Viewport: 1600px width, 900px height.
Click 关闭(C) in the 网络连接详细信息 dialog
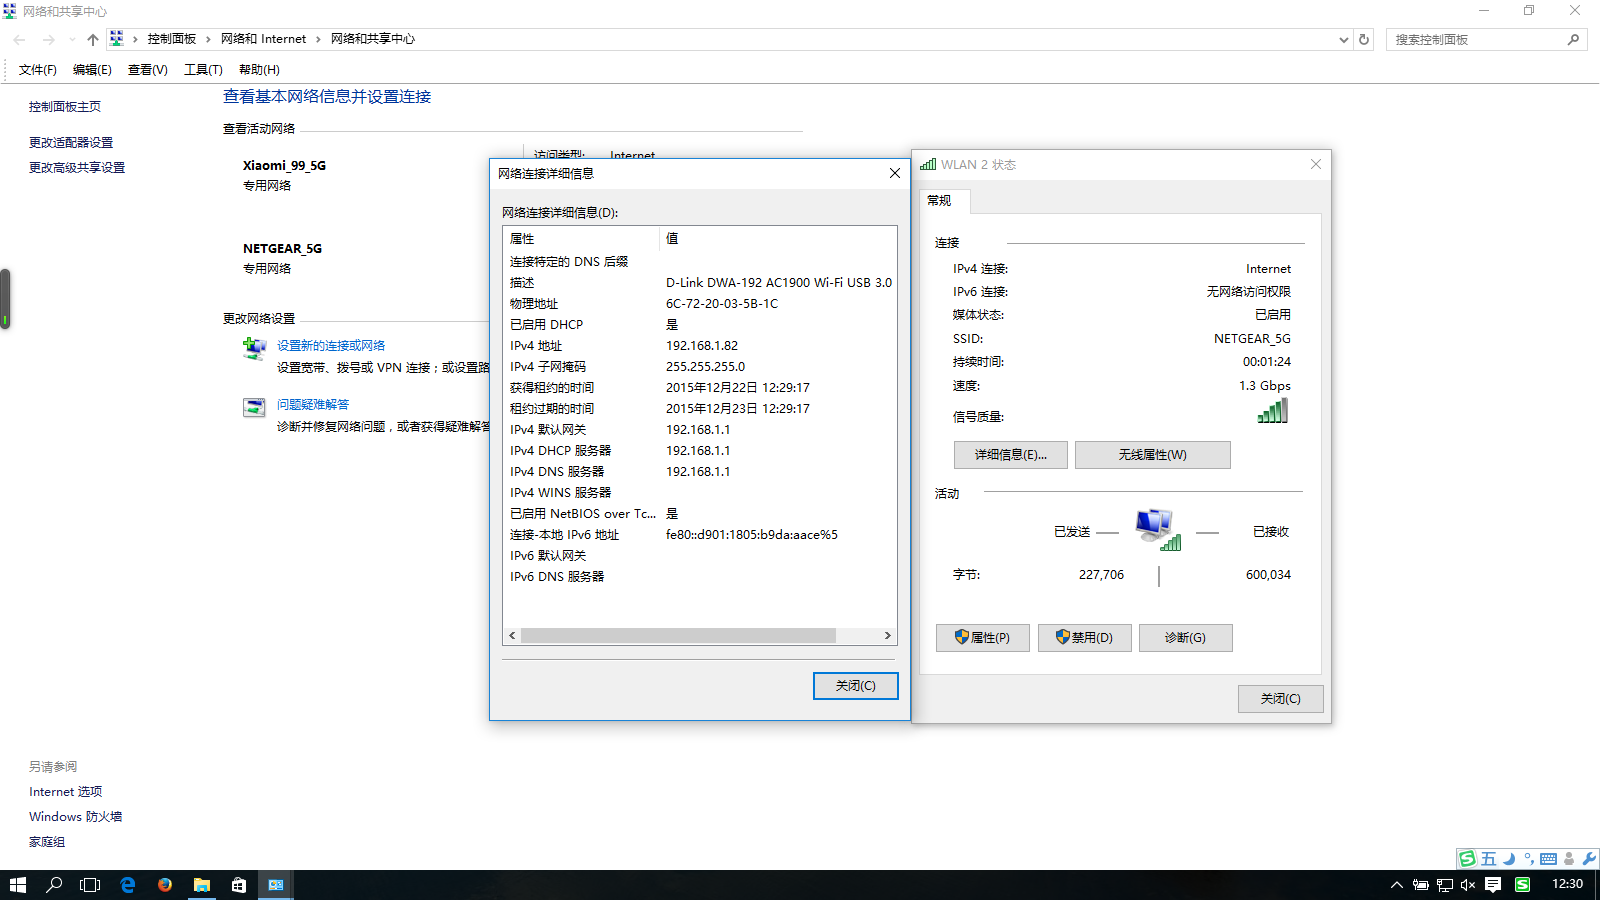[856, 686]
